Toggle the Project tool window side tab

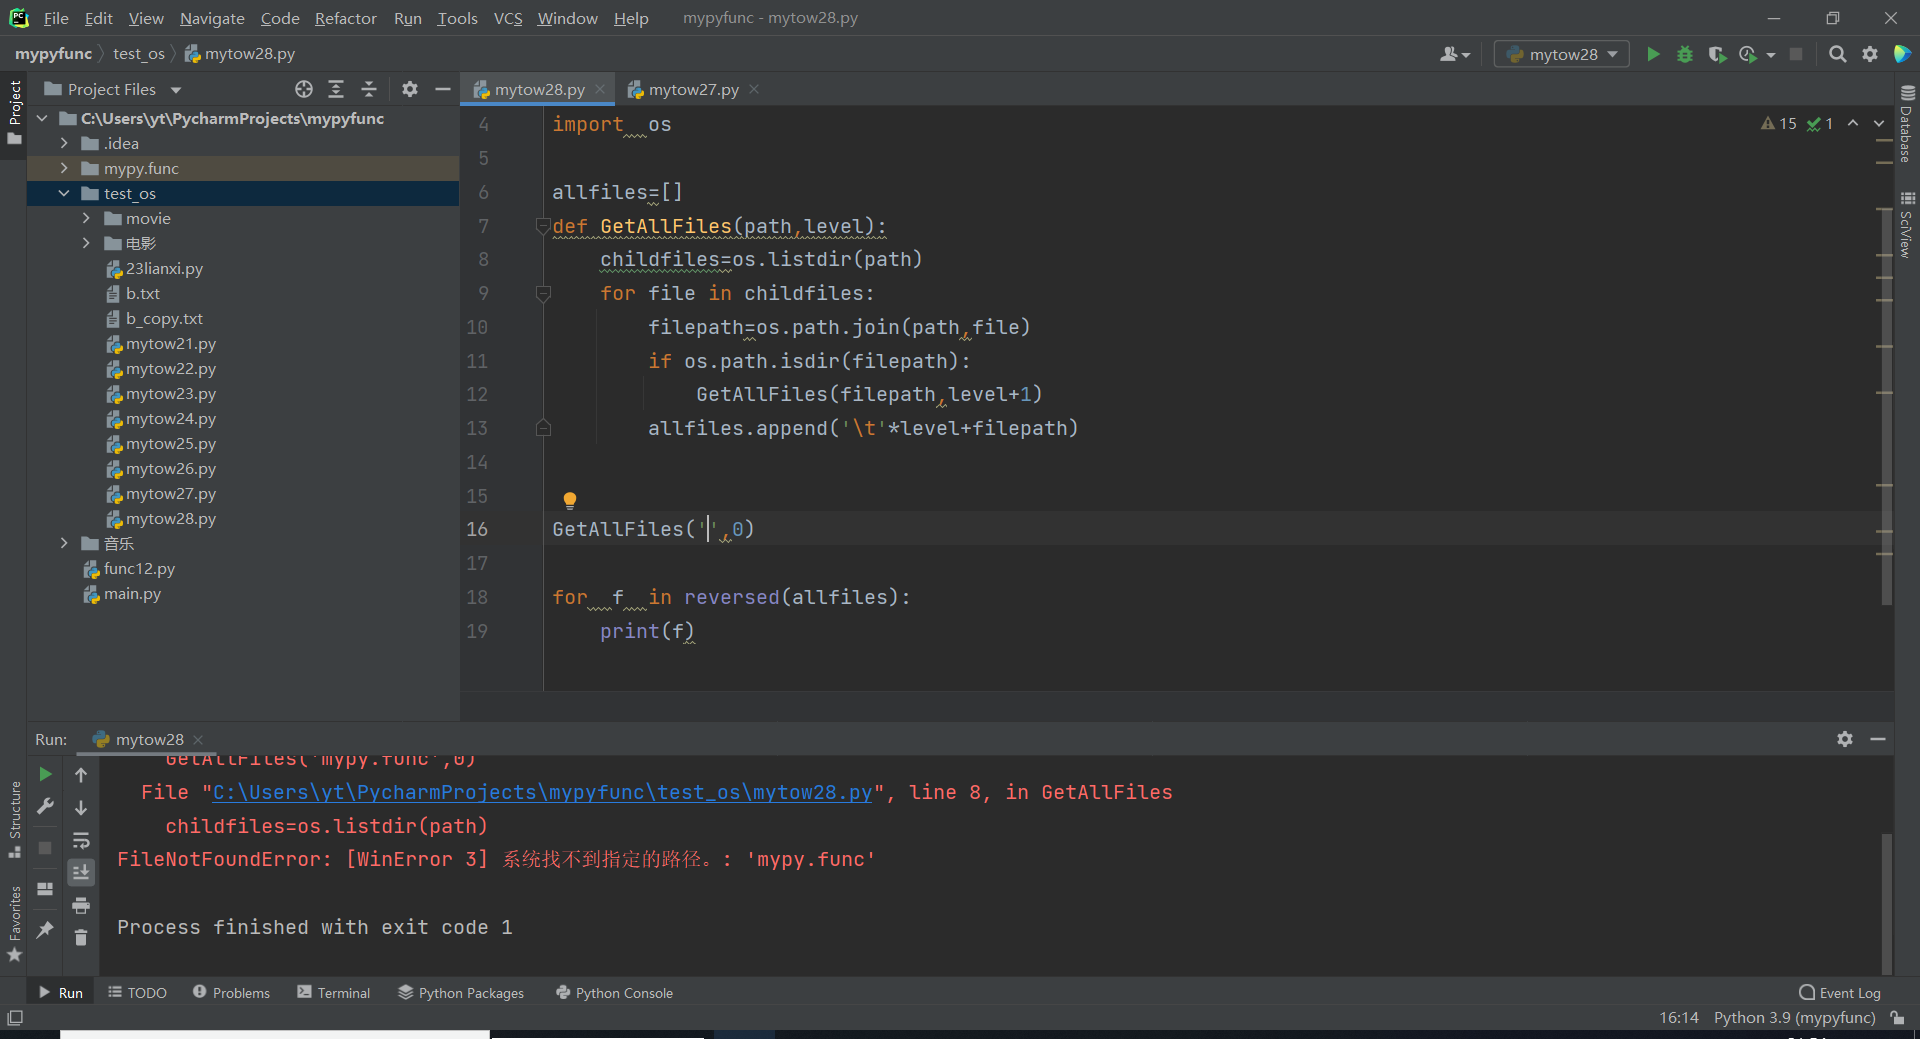click(x=14, y=111)
